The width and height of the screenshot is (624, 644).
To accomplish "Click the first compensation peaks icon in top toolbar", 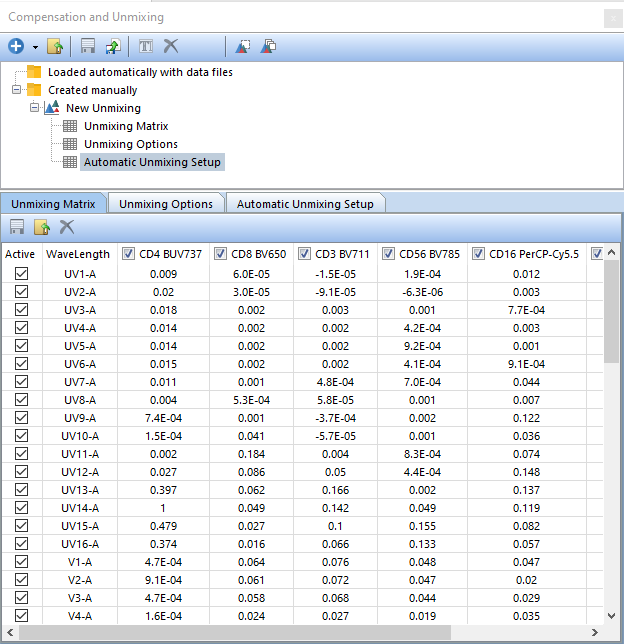I will click(243, 46).
